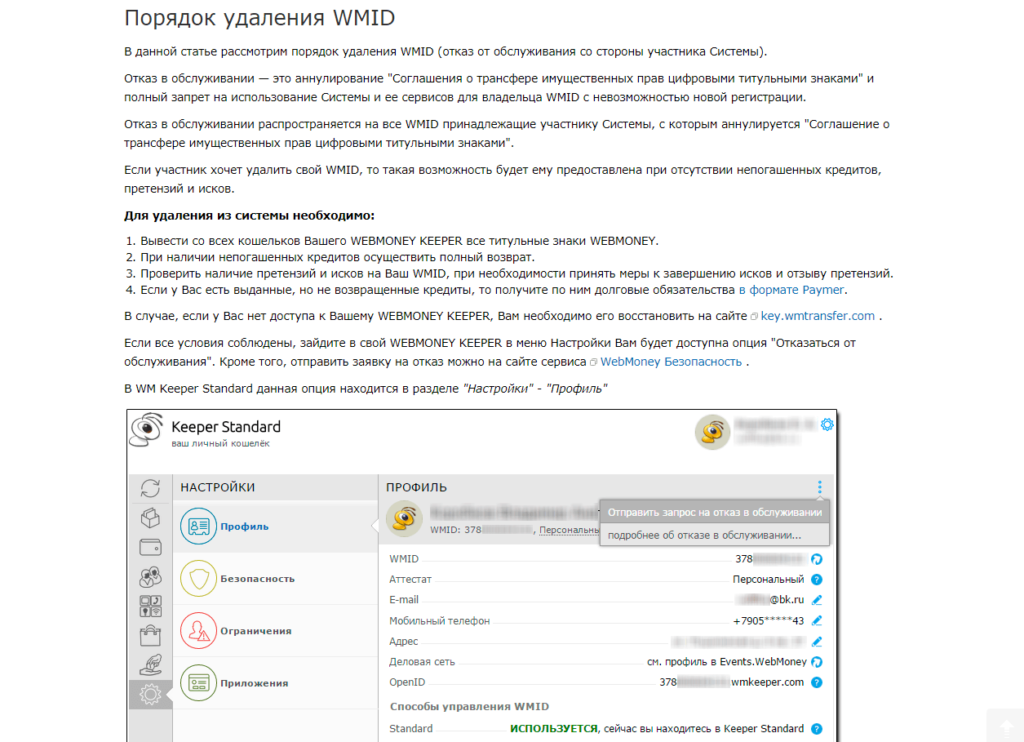Viewport: 1024px width, 742px height.
Task: Select Приложения in the НАСТРОЙКИ list
Action: coord(275,683)
